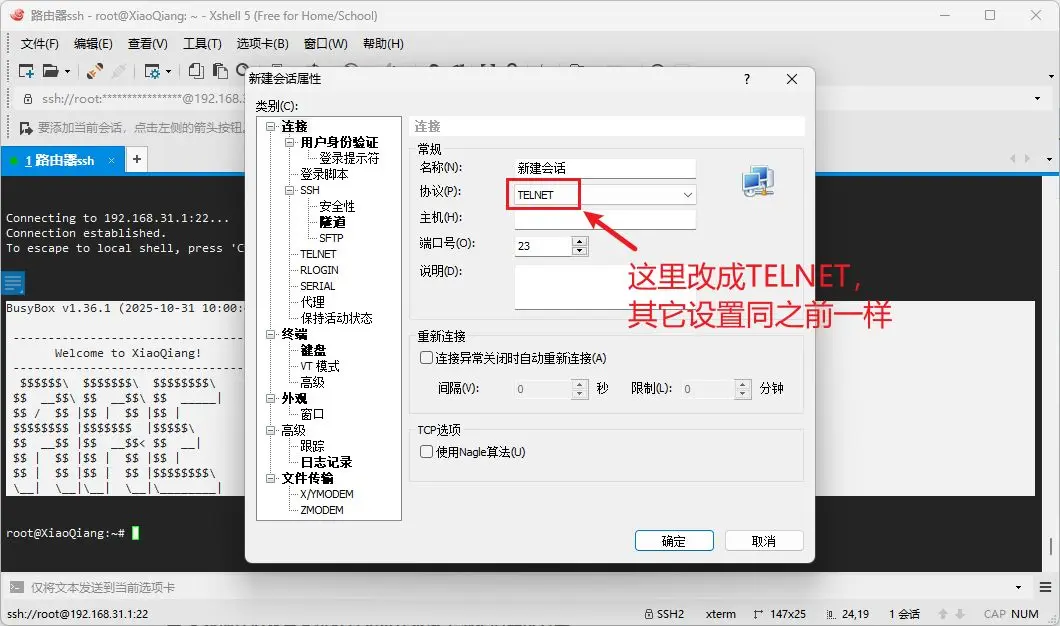Viewport: 1060px width, 626px height.
Task: Click the 确定 button
Action: point(674,540)
